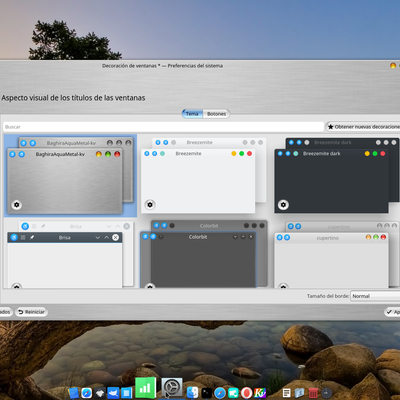Click the Reiniciar button
Viewport: 400px width, 400px height.
point(31,312)
